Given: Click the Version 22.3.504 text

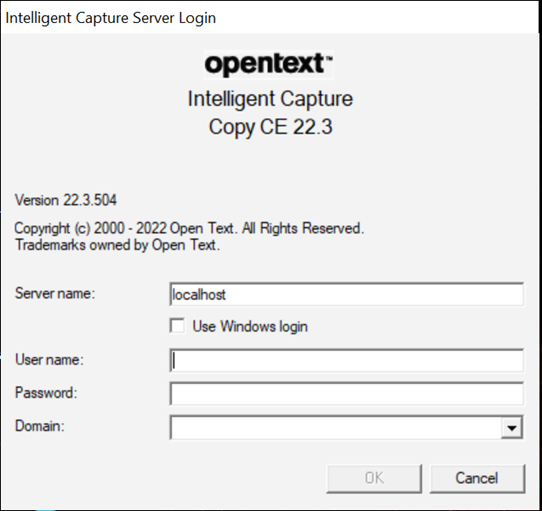Looking at the screenshot, I should click(66, 200).
